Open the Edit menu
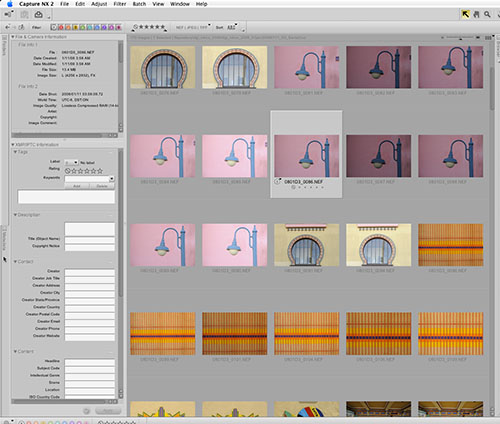 pyautogui.click(x=80, y=4)
